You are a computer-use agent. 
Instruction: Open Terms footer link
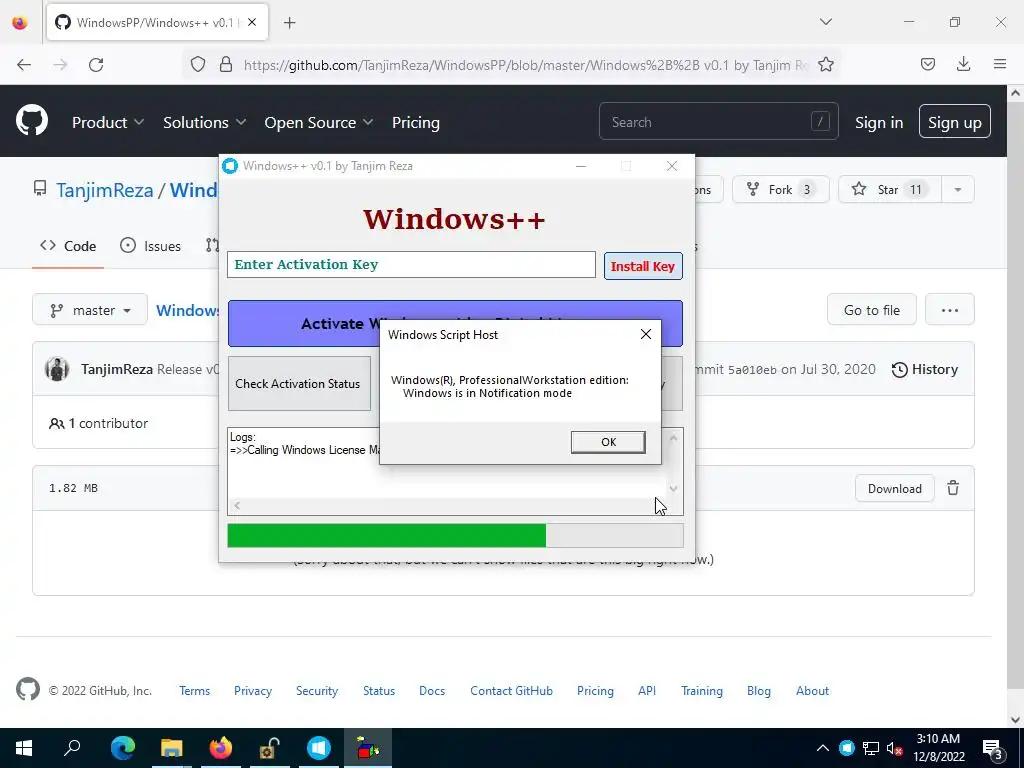pos(195,690)
